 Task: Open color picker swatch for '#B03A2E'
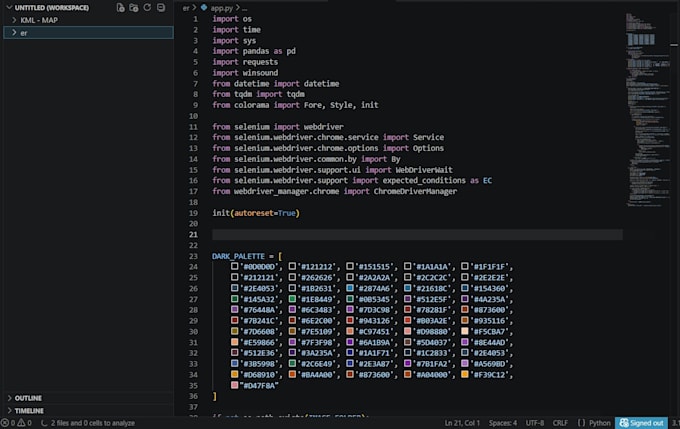point(408,320)
